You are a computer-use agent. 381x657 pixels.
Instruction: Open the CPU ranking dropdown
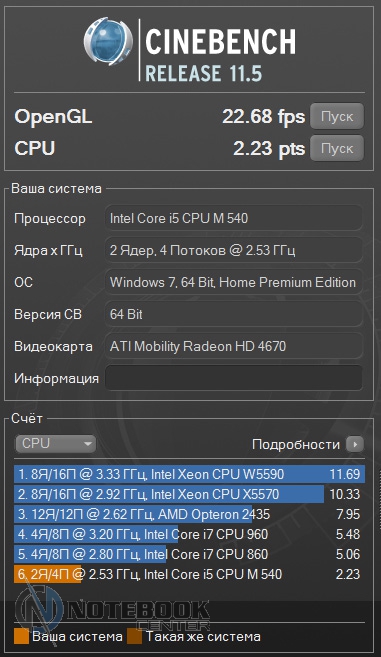(x=55, y=444)
